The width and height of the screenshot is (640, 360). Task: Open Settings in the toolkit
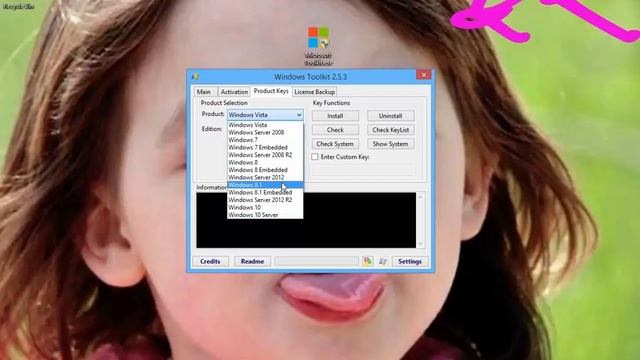pos(410,261)
